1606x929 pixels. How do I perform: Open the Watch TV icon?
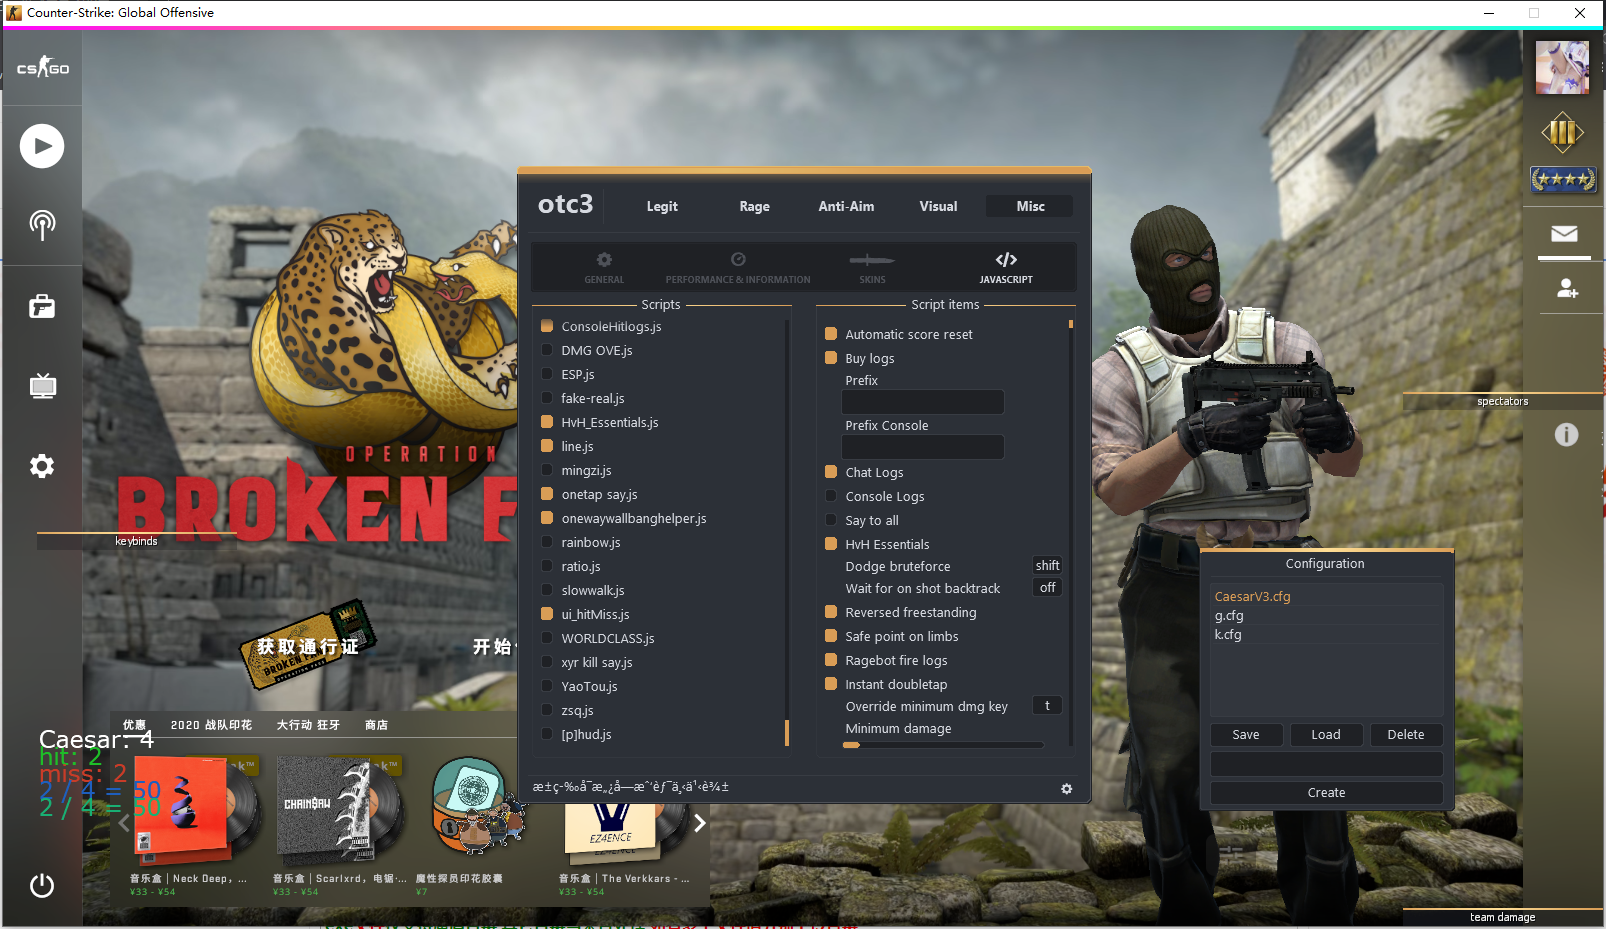pyautogui.click(x=42, y=386)
